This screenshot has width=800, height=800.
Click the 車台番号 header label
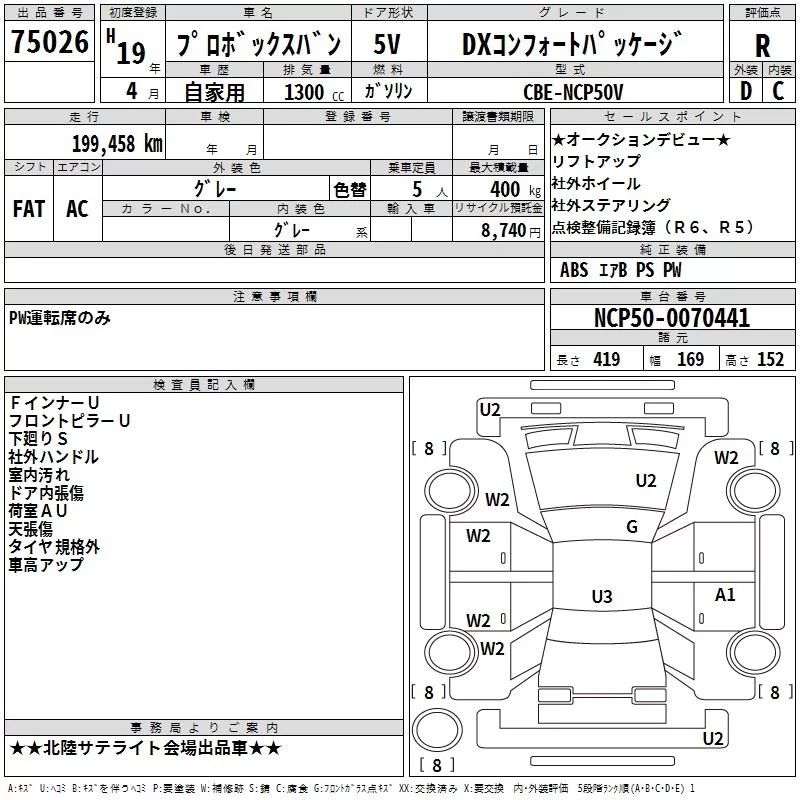[x=673, y=296]
